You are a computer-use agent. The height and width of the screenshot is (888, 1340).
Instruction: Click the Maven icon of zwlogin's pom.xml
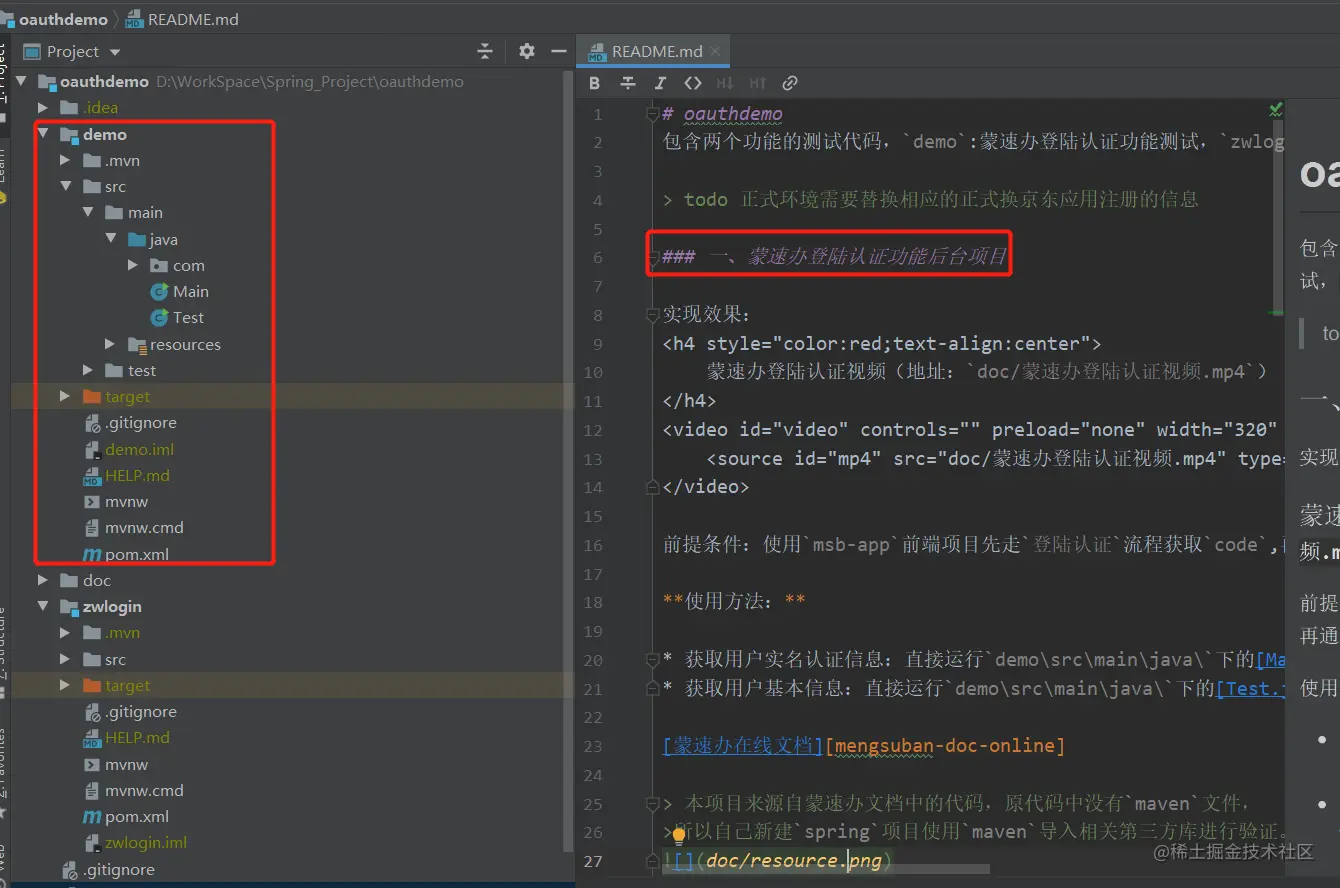coord(92,817)
